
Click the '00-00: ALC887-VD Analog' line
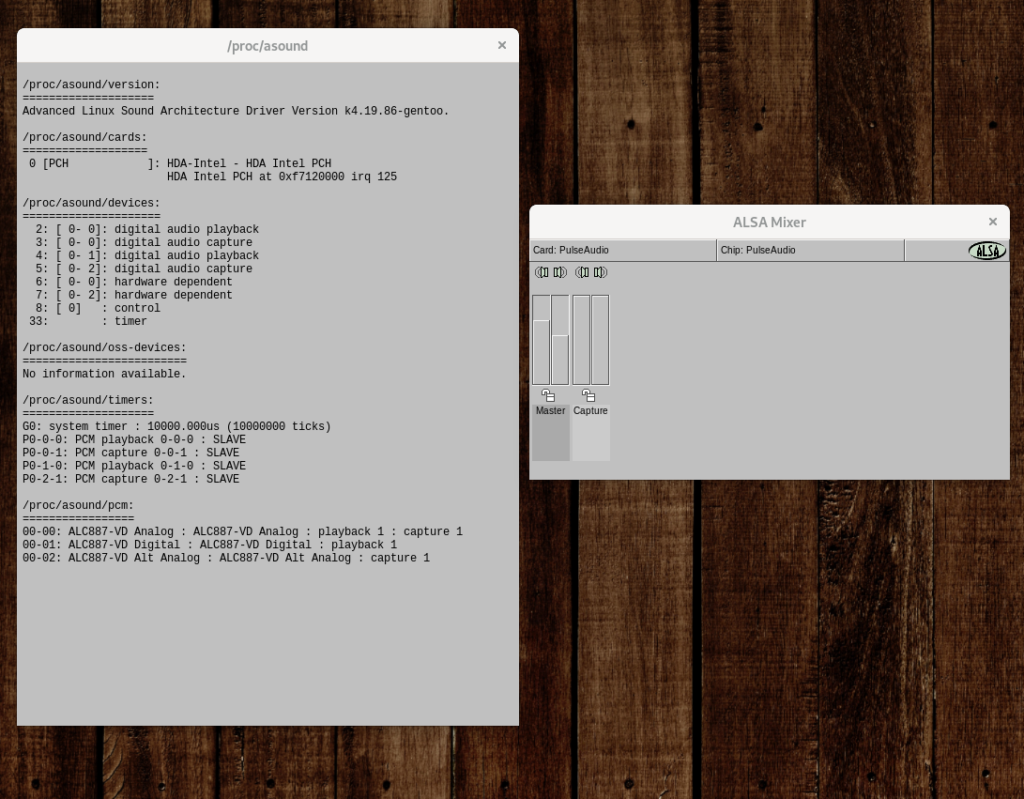click(242, 531)
